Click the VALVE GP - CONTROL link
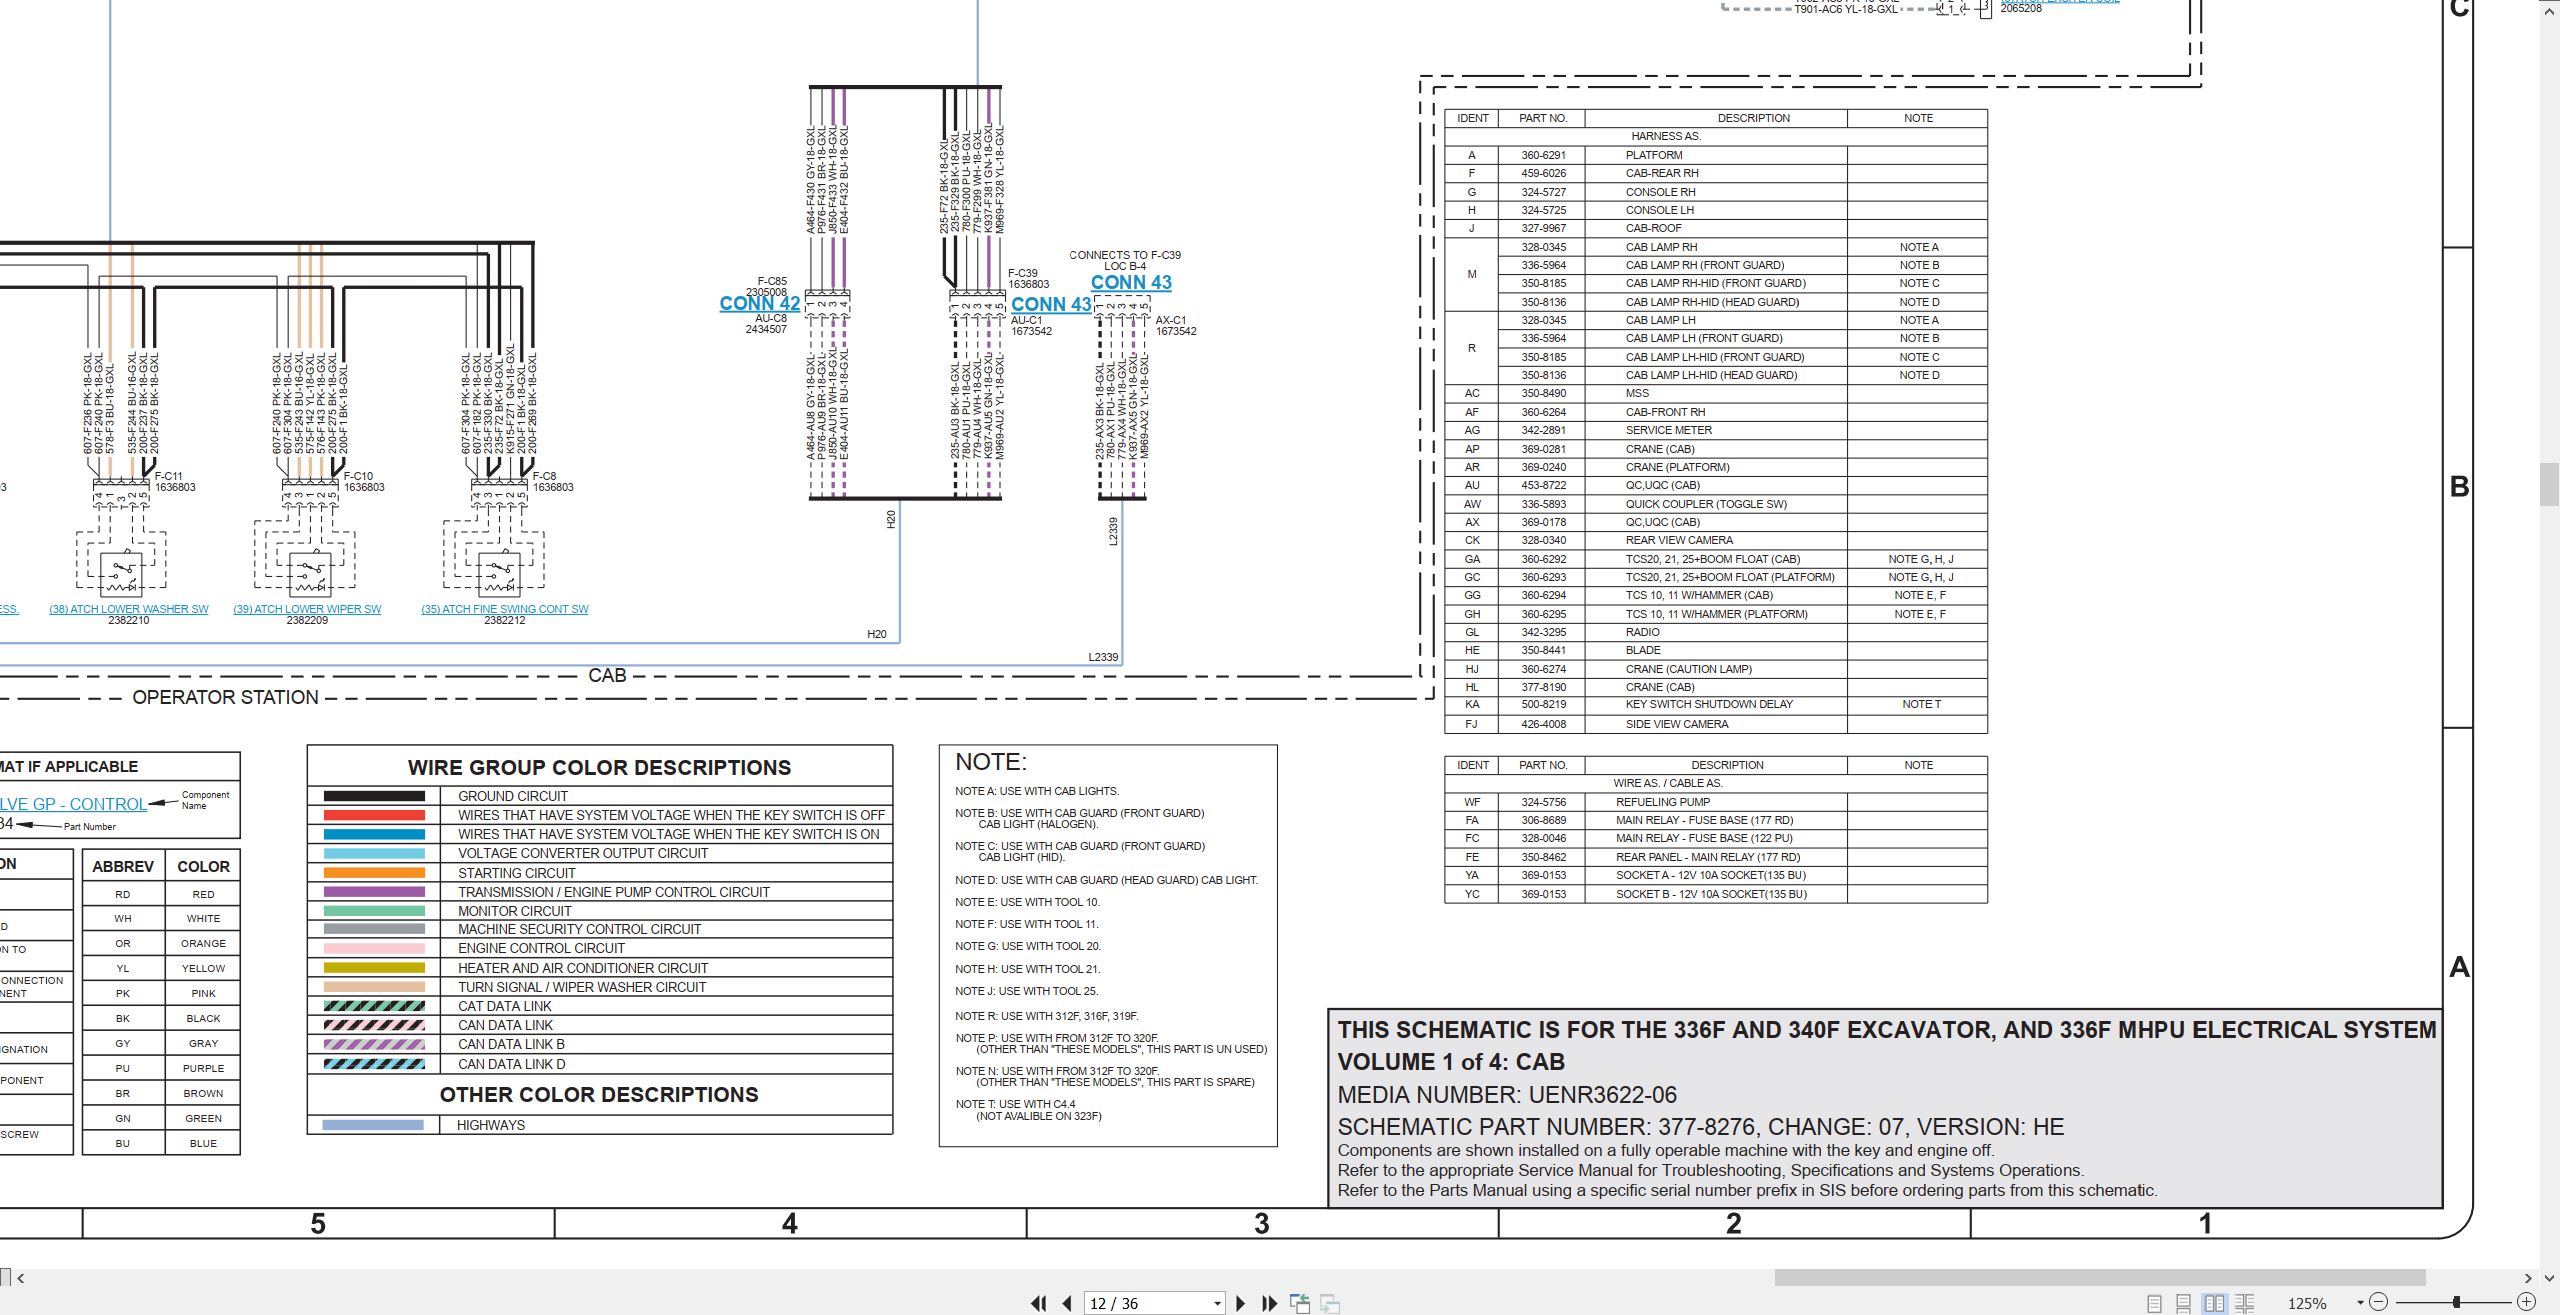Screen dimensions: 2560x1315 click(72, 804)
